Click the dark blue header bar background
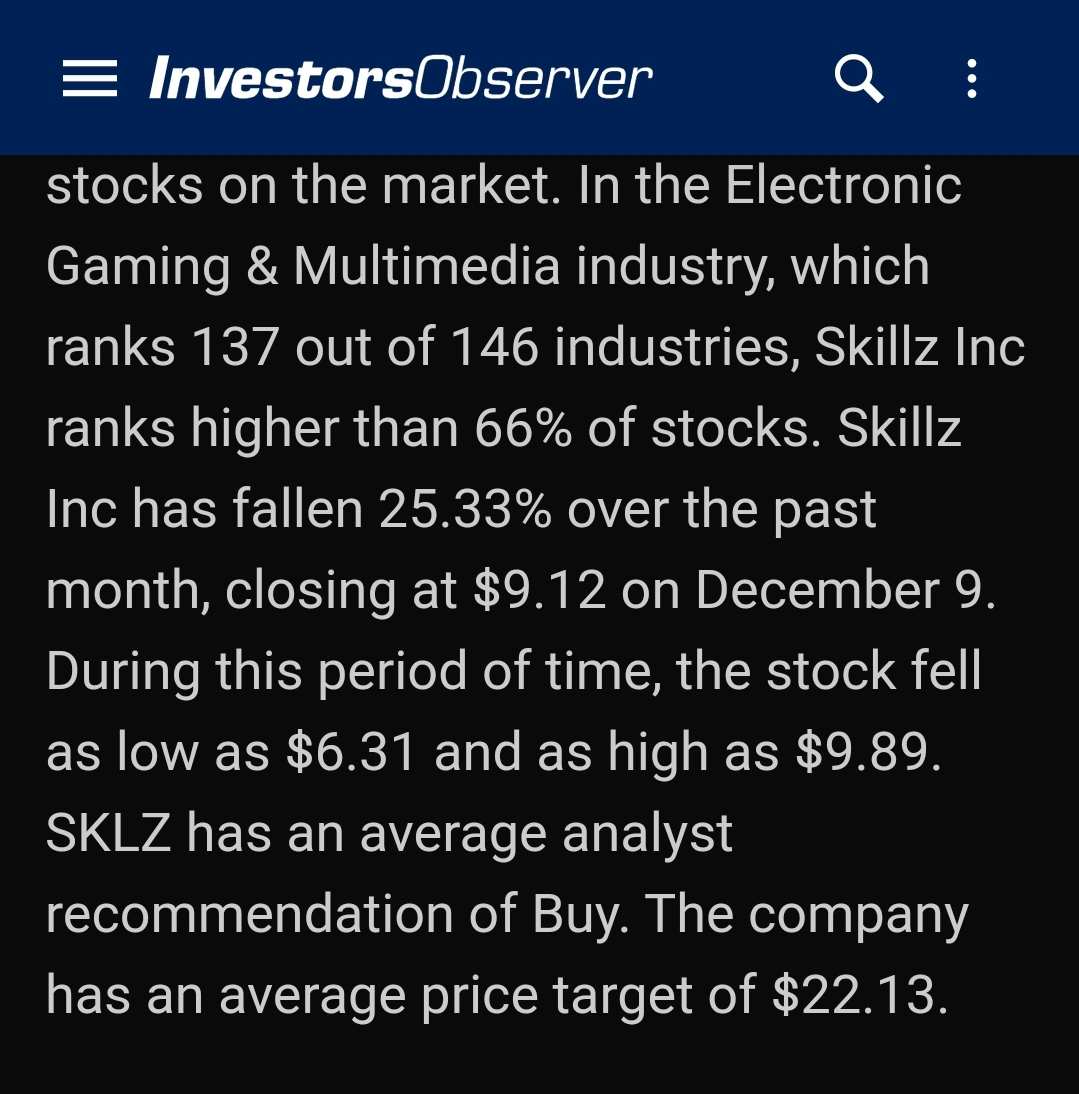Viewport: 1079px width, 1094px height. click(x=739, y=77)
